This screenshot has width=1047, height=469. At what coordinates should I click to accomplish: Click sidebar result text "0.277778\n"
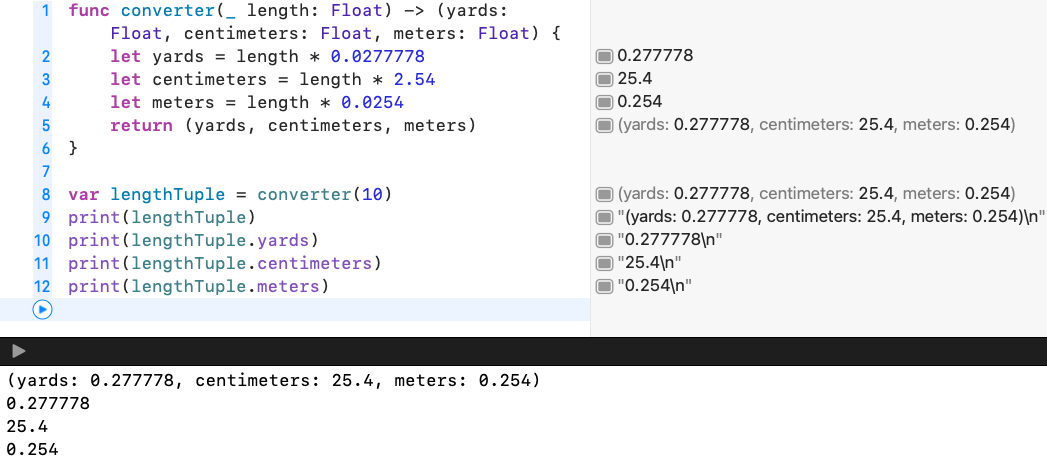670,240
